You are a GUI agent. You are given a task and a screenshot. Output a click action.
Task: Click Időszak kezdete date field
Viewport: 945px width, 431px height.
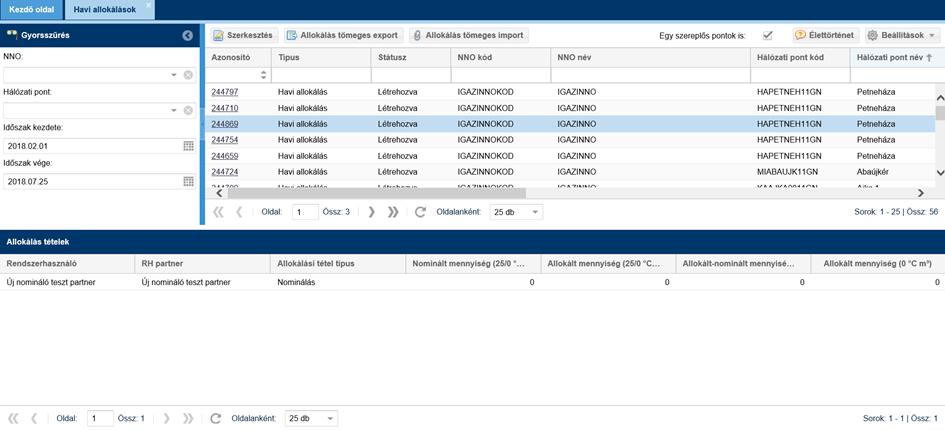pos(92,146)
